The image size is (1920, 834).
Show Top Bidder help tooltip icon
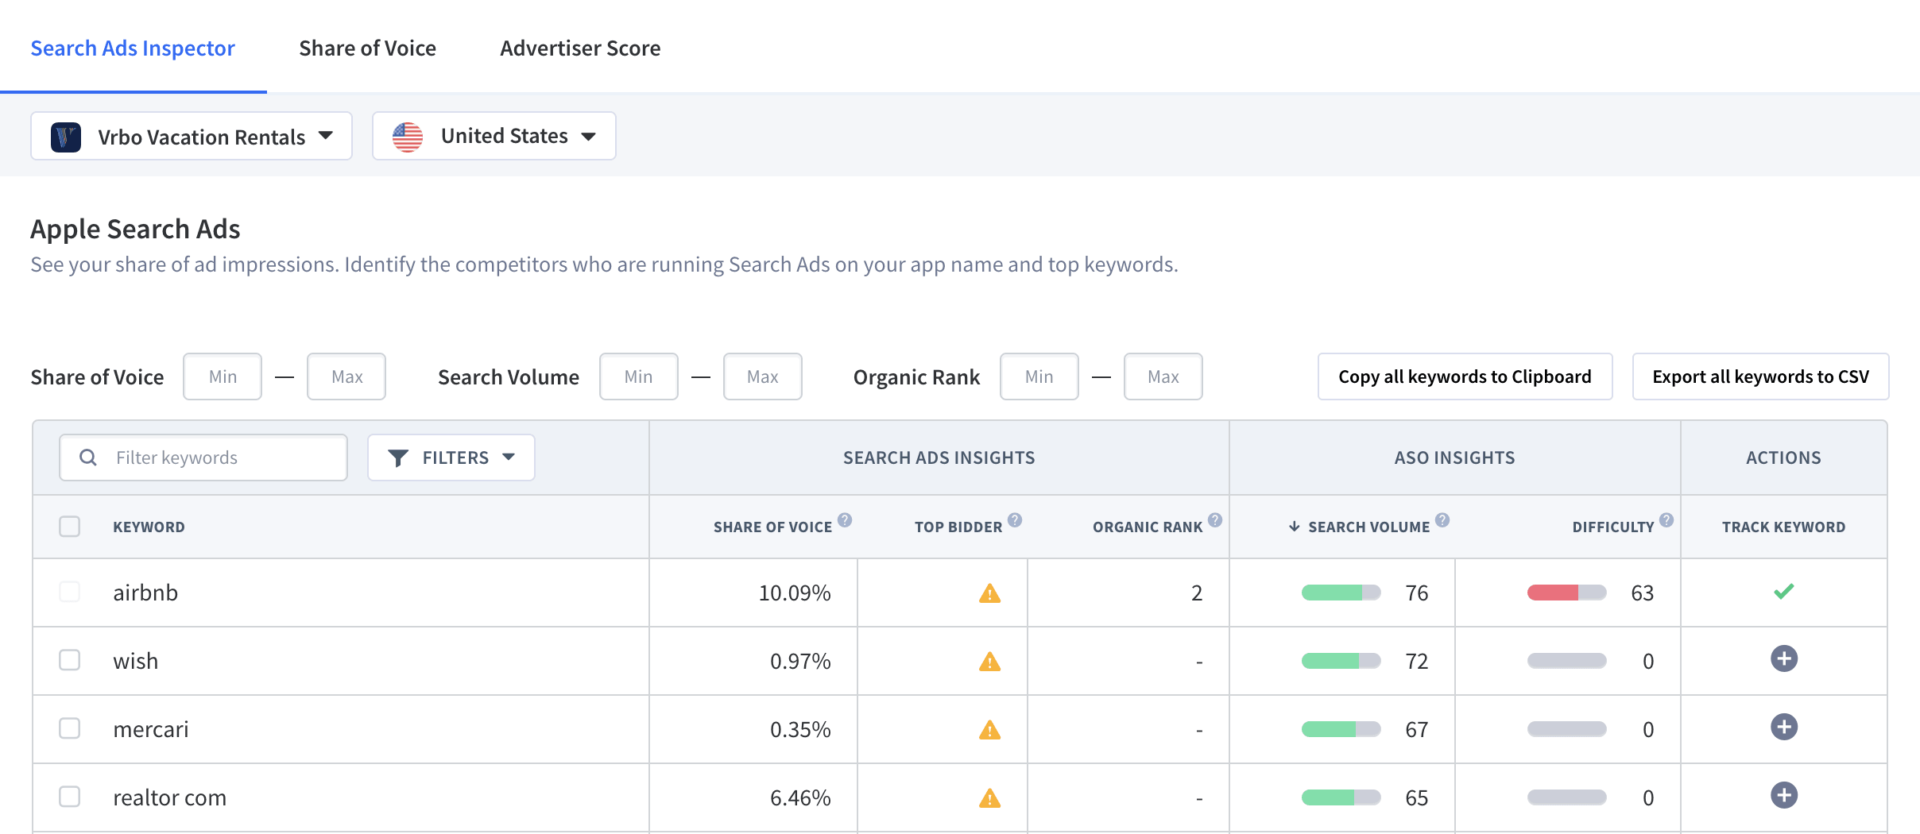1015,520
